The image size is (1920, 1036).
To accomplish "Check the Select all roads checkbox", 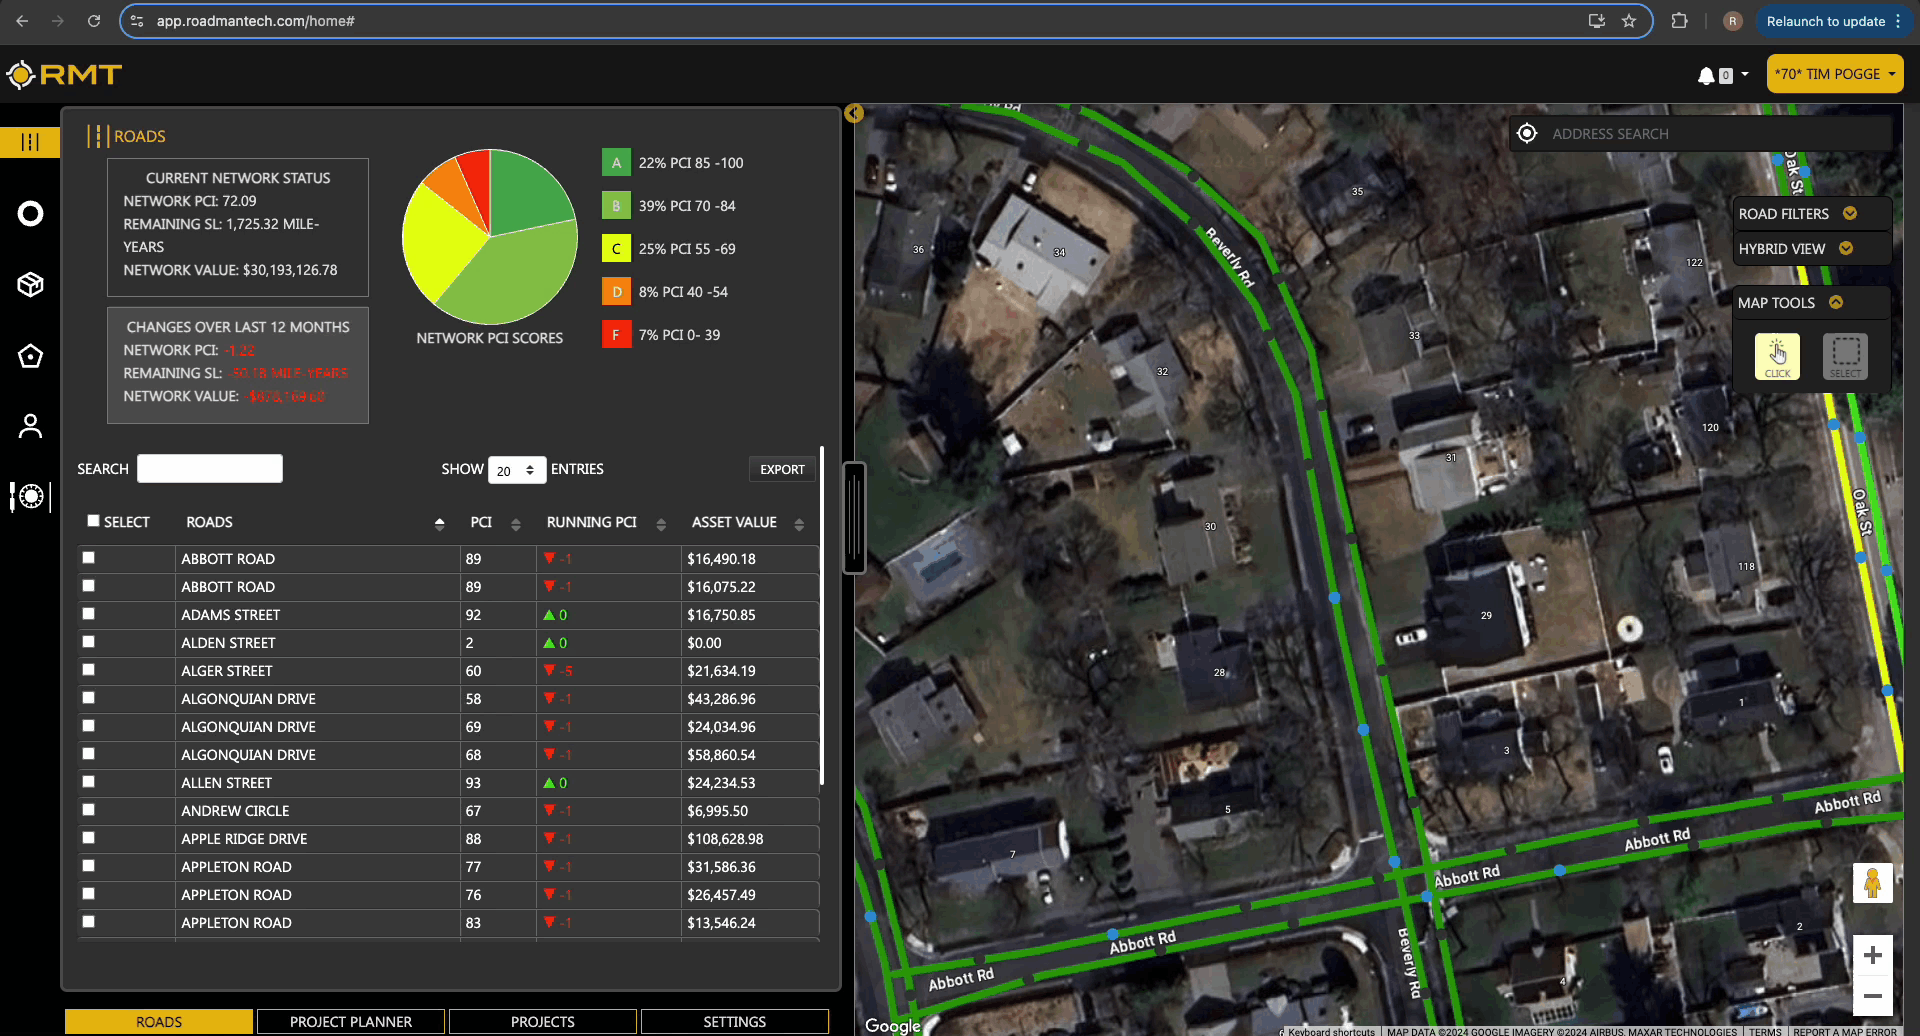I will (x=93, y=520).
